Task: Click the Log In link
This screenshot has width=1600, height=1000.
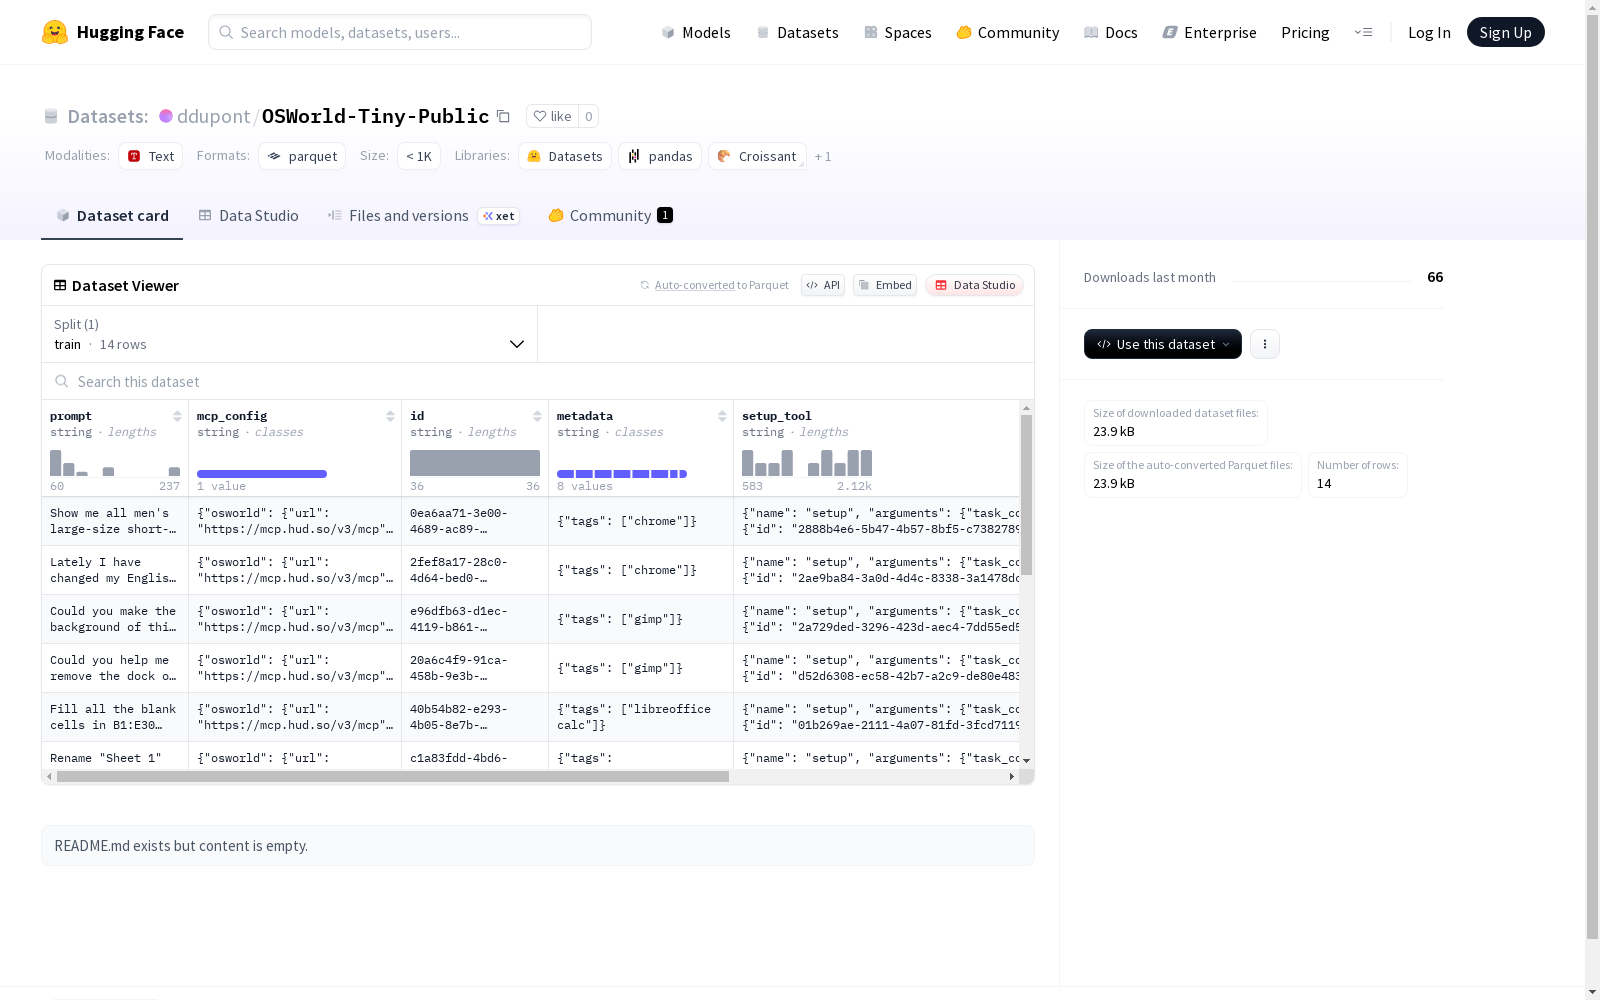Action: coord(1429,32)
